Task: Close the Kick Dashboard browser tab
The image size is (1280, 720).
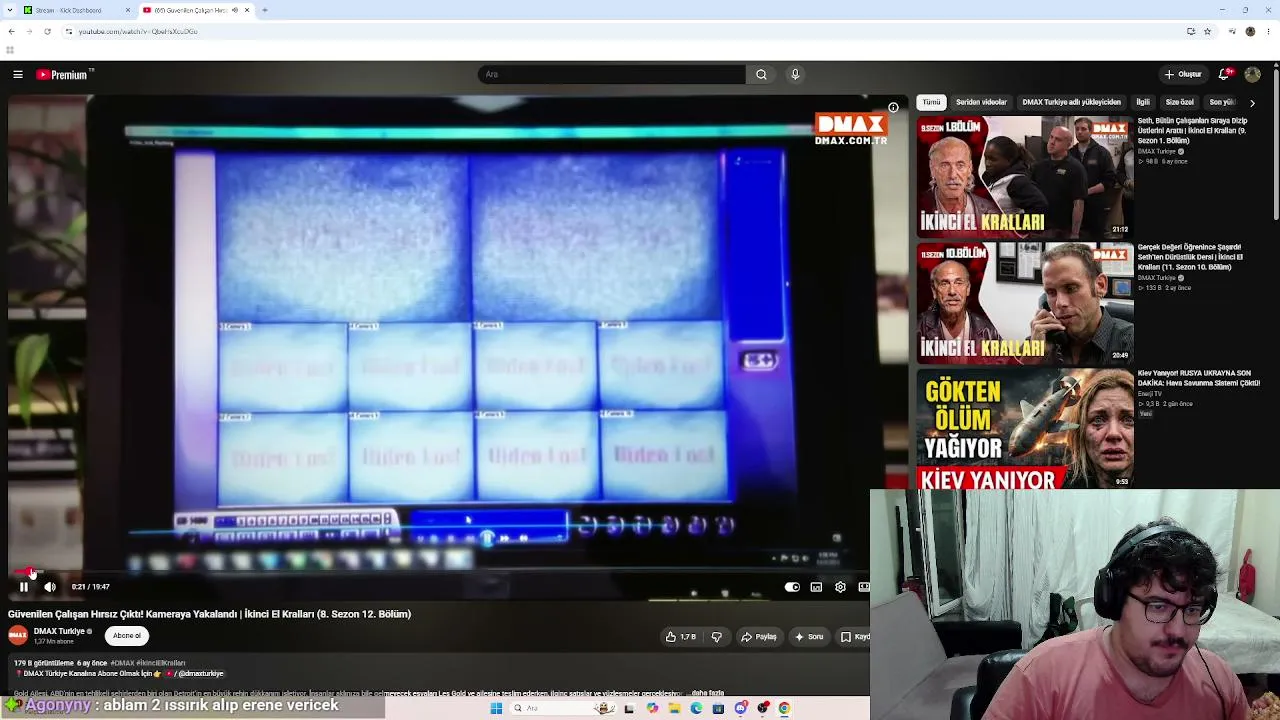Action: click(x=128, y=10)
